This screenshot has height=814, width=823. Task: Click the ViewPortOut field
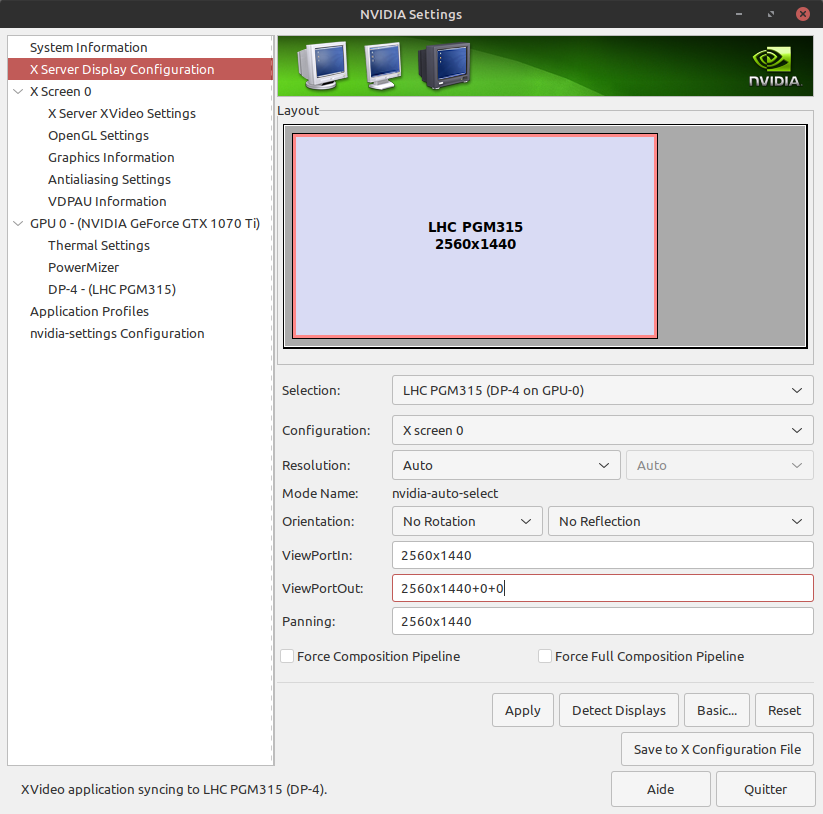[x=603, y=588]
